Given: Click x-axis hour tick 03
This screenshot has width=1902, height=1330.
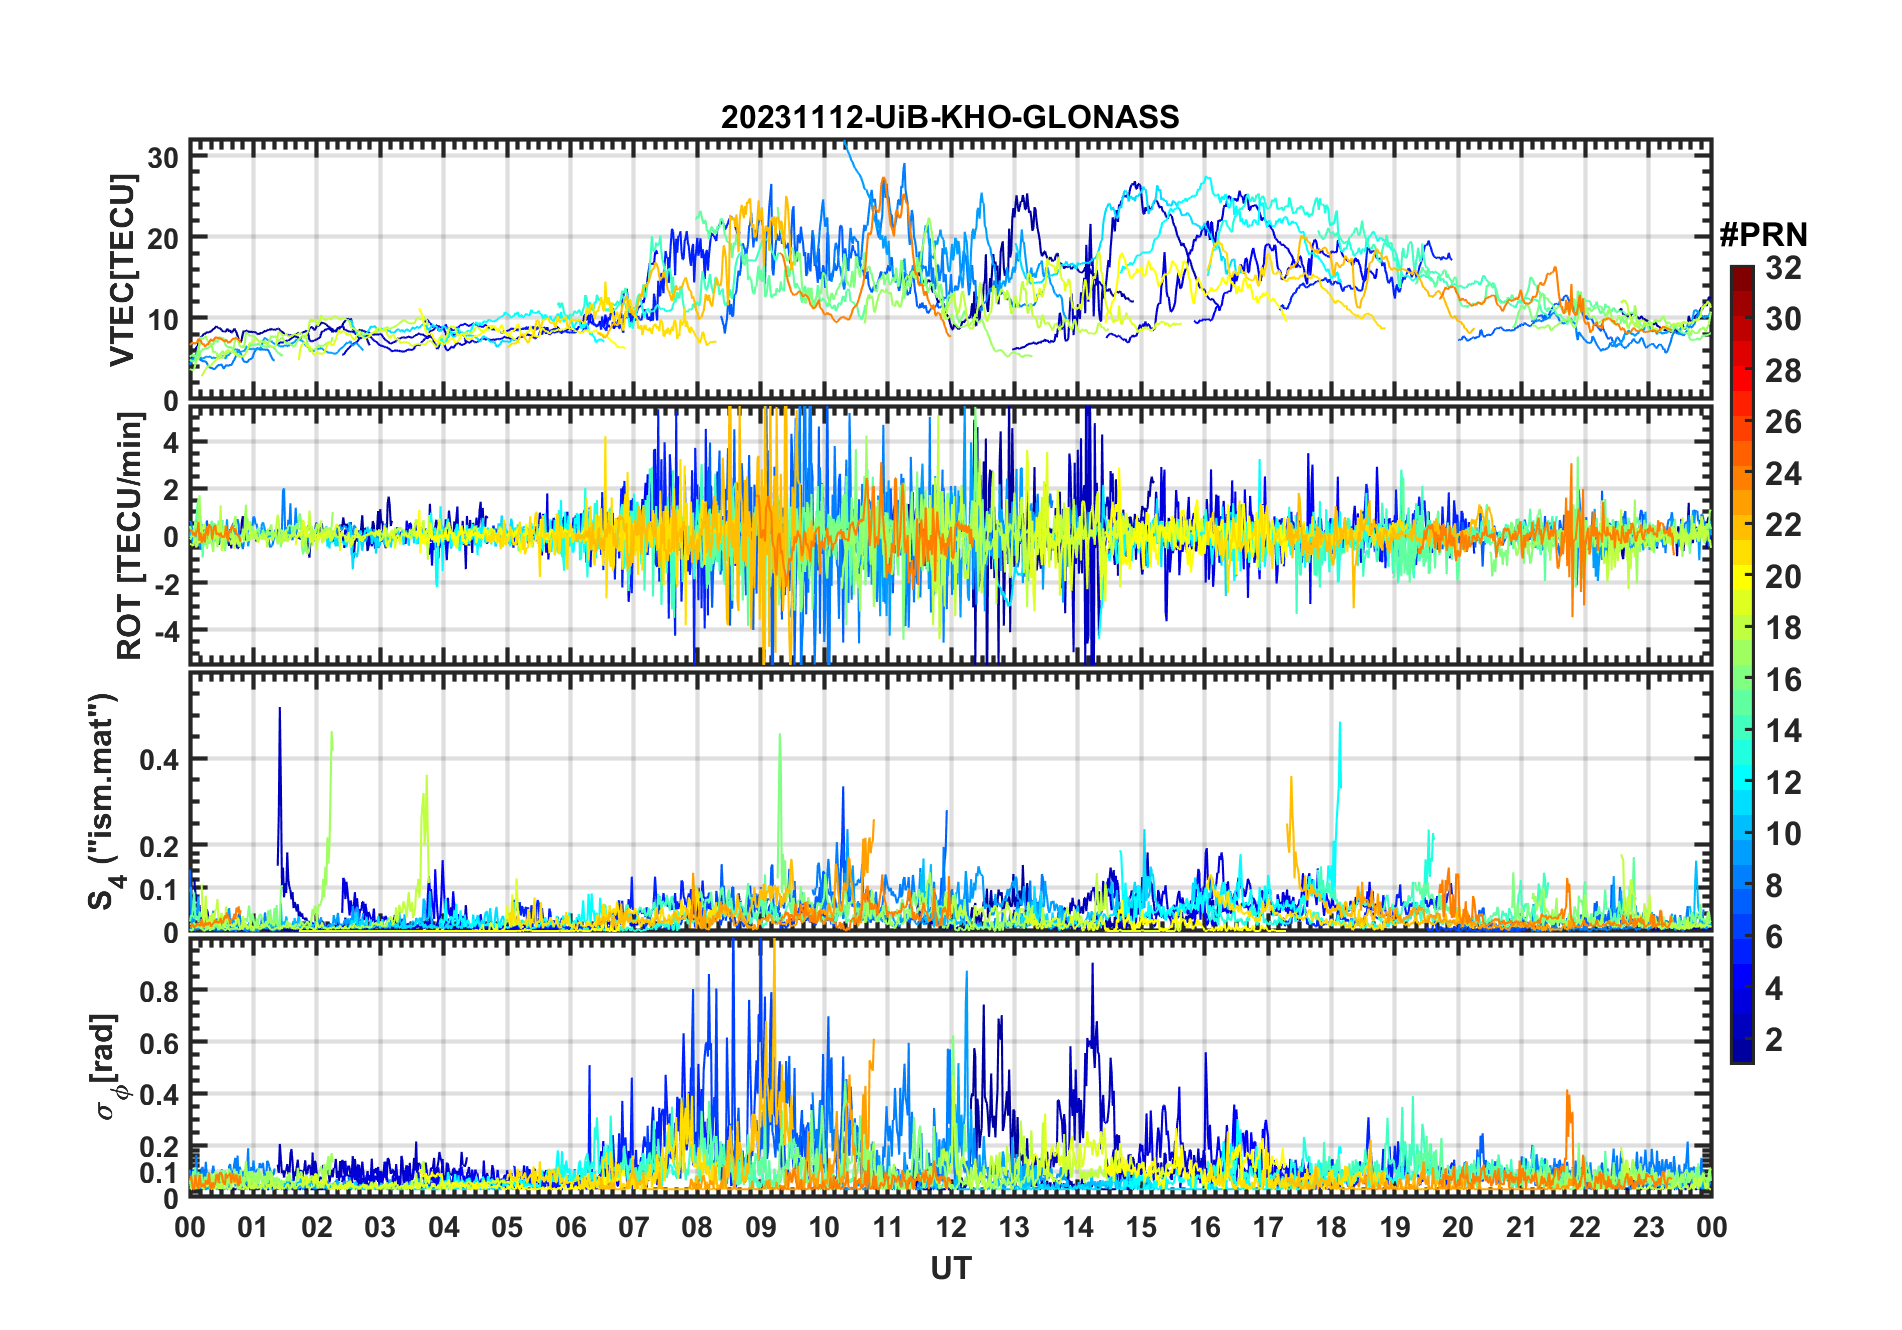Looking at the screenshot, I should (380, 1227).
